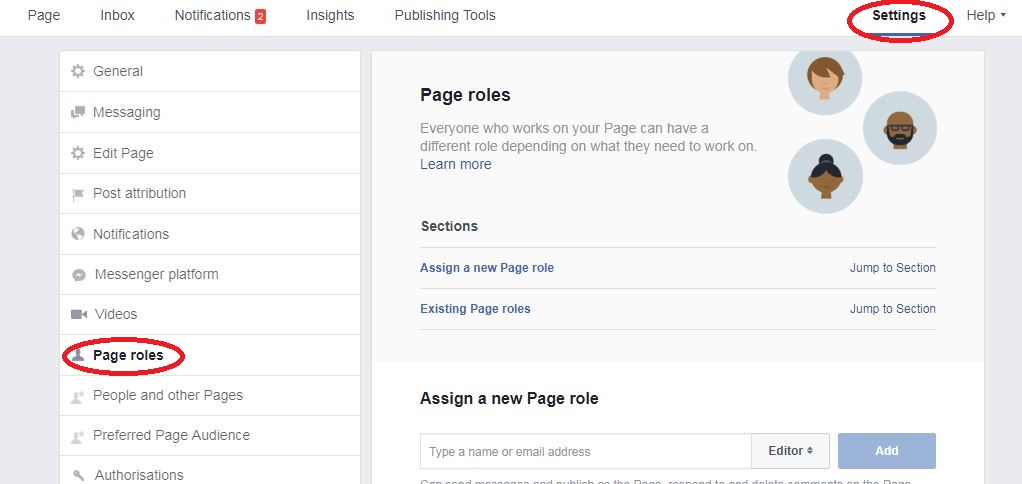1022x484 pixels.
Task: Expand the Help menu
Action: [x=985, y=16]
